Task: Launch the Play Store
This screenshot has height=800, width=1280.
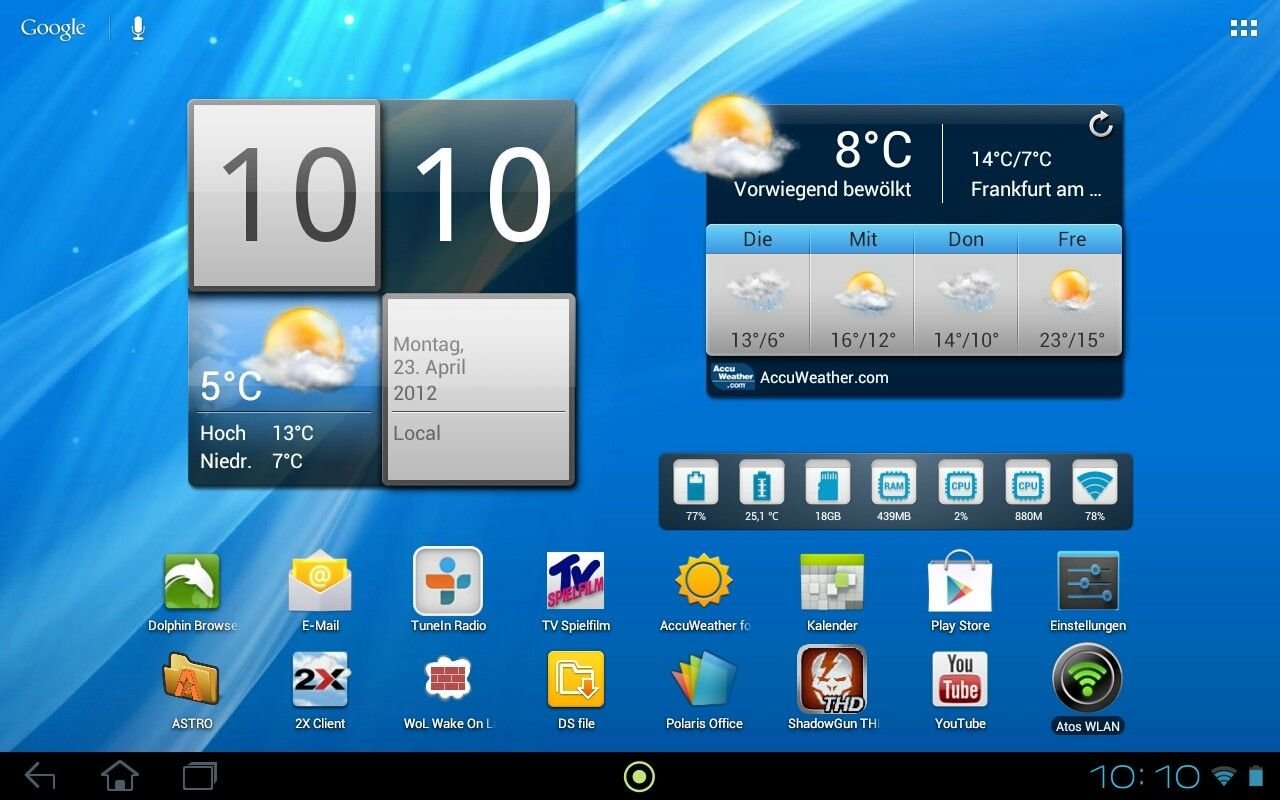Action: 960,581
